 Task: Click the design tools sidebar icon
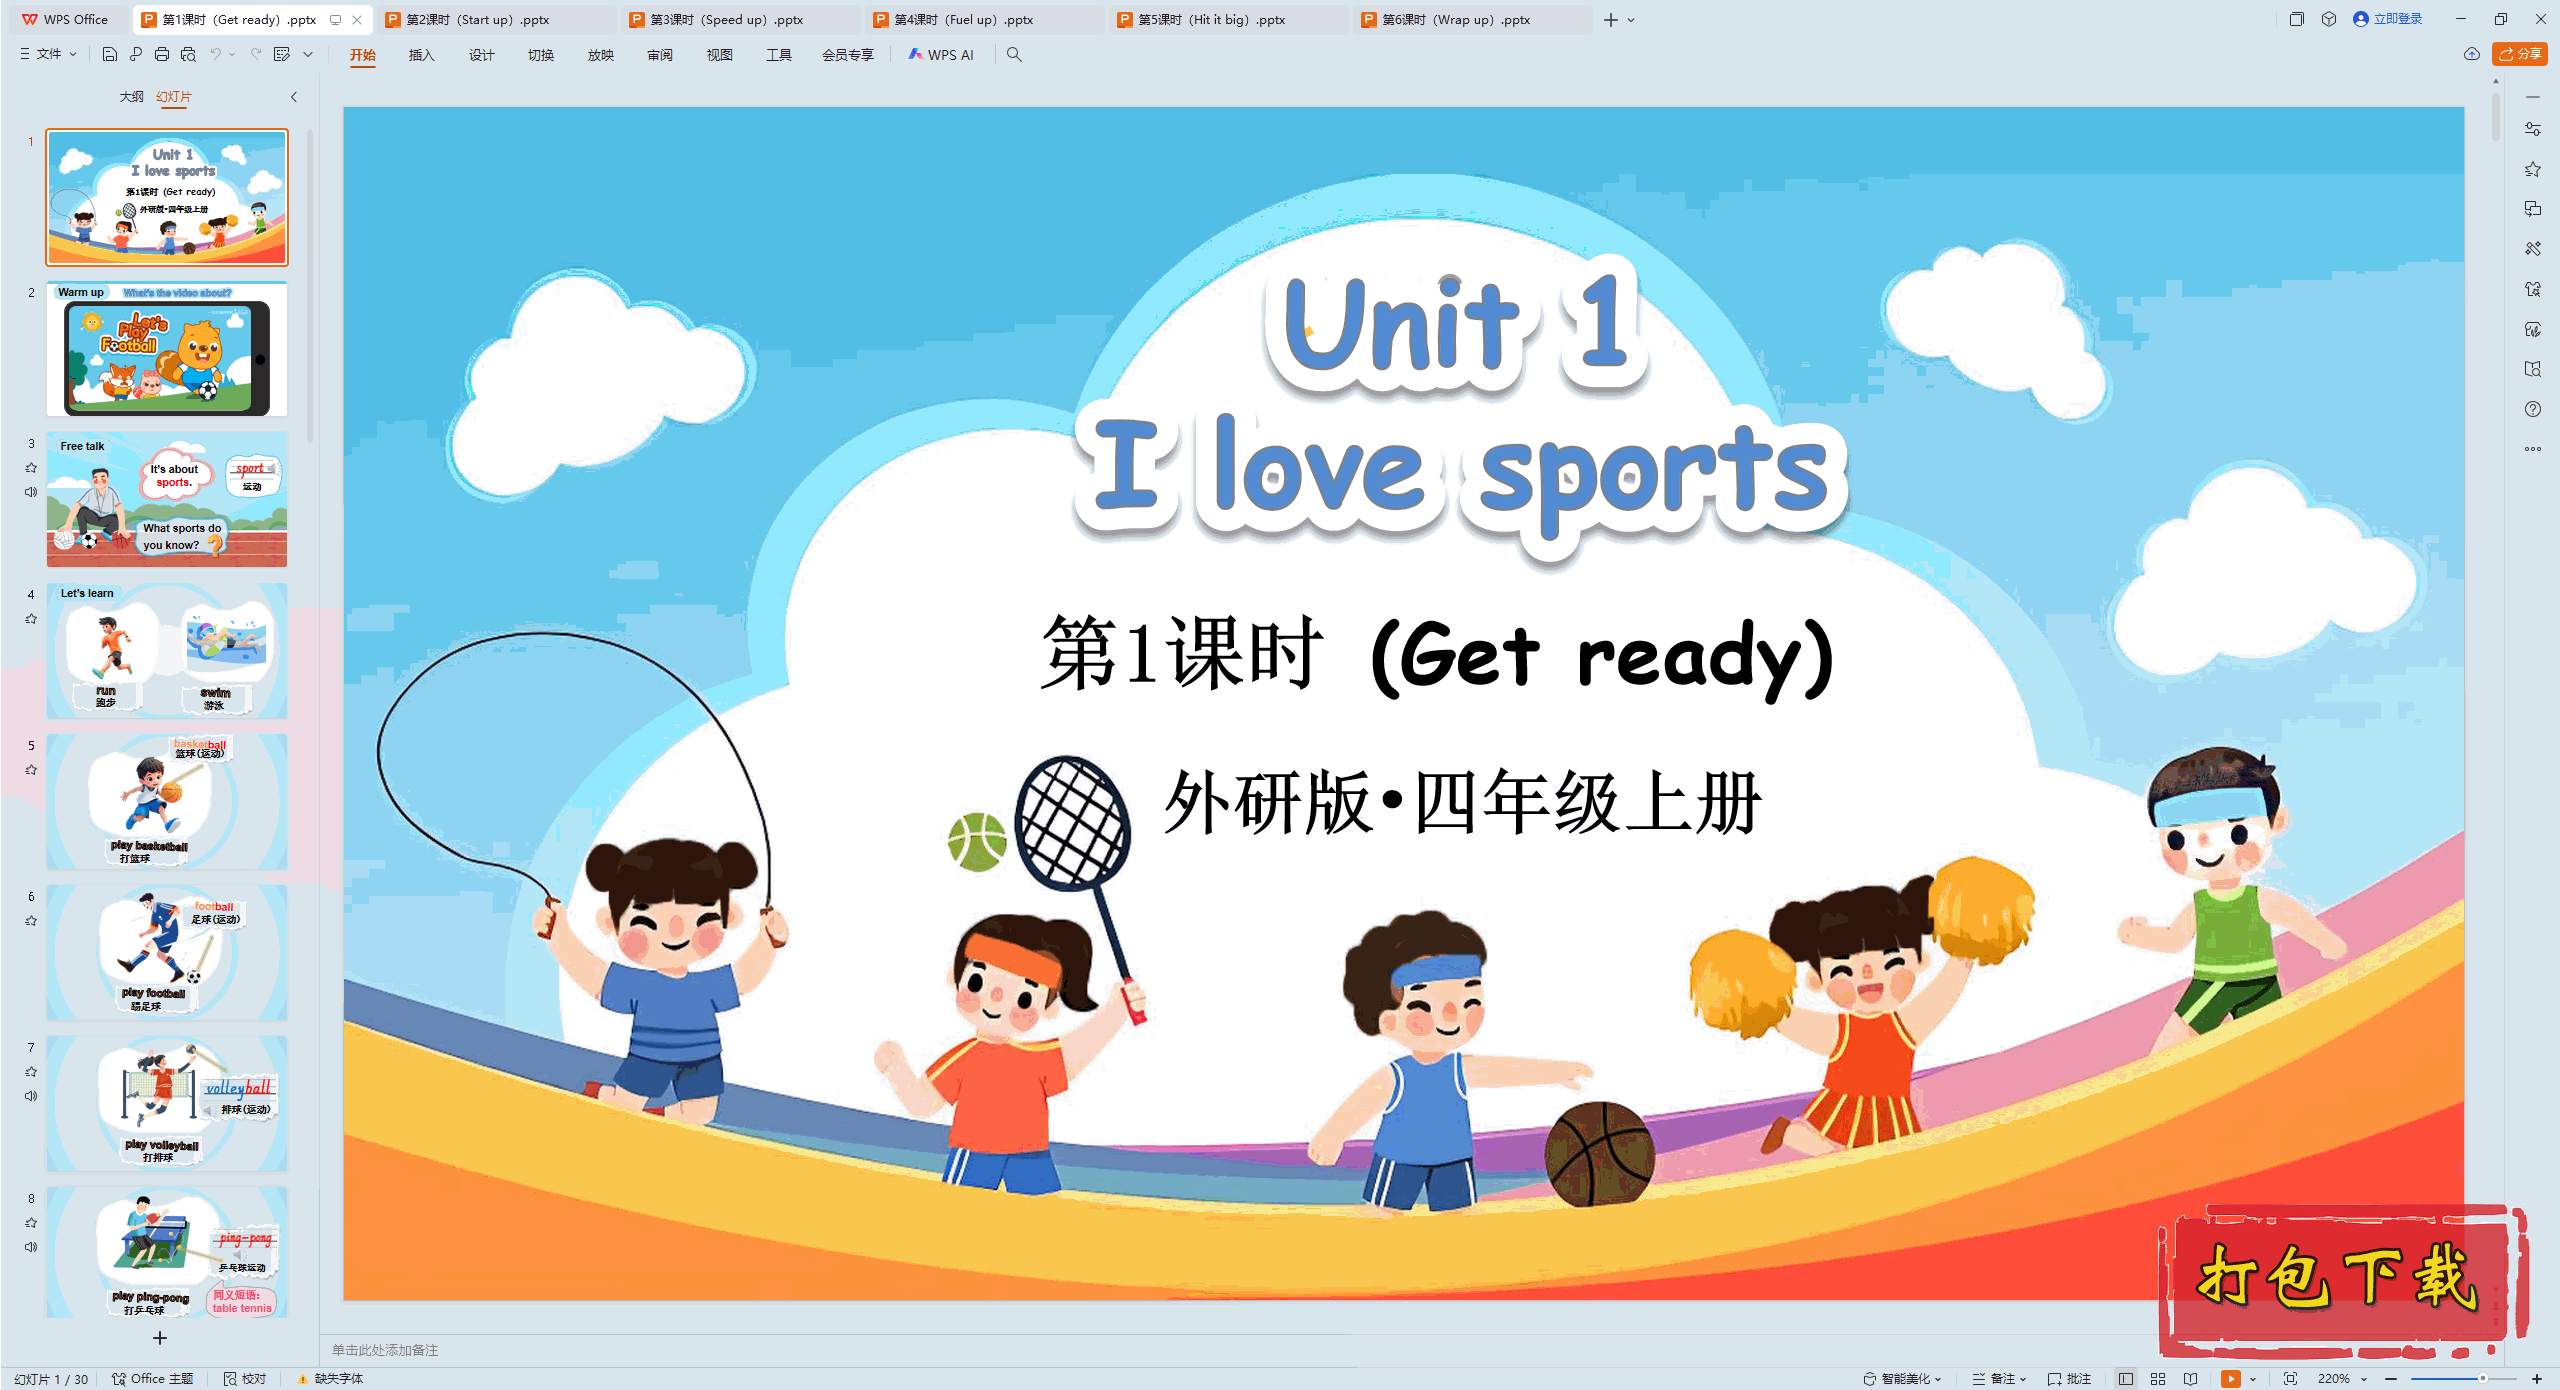2533,249
